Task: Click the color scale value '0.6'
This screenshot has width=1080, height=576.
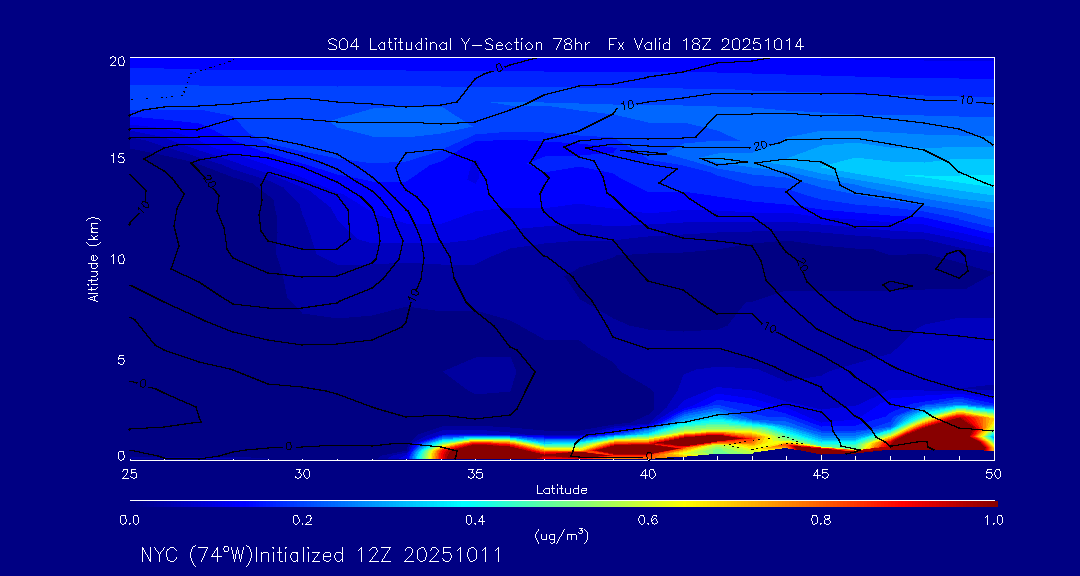Action: coord(648,520)
